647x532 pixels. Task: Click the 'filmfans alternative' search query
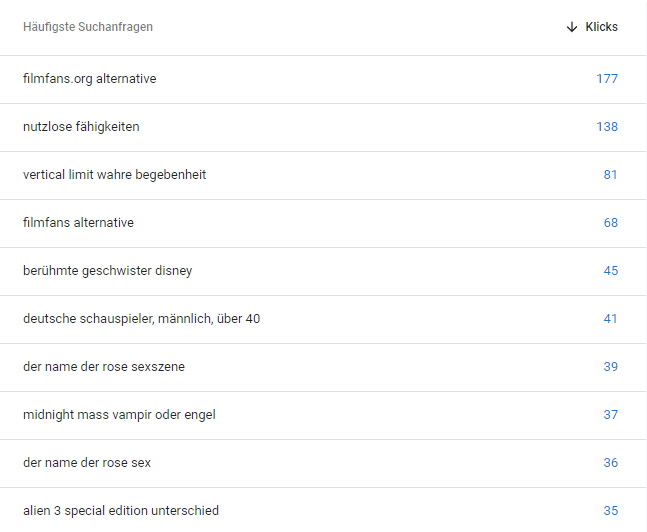tap(78, 223)
